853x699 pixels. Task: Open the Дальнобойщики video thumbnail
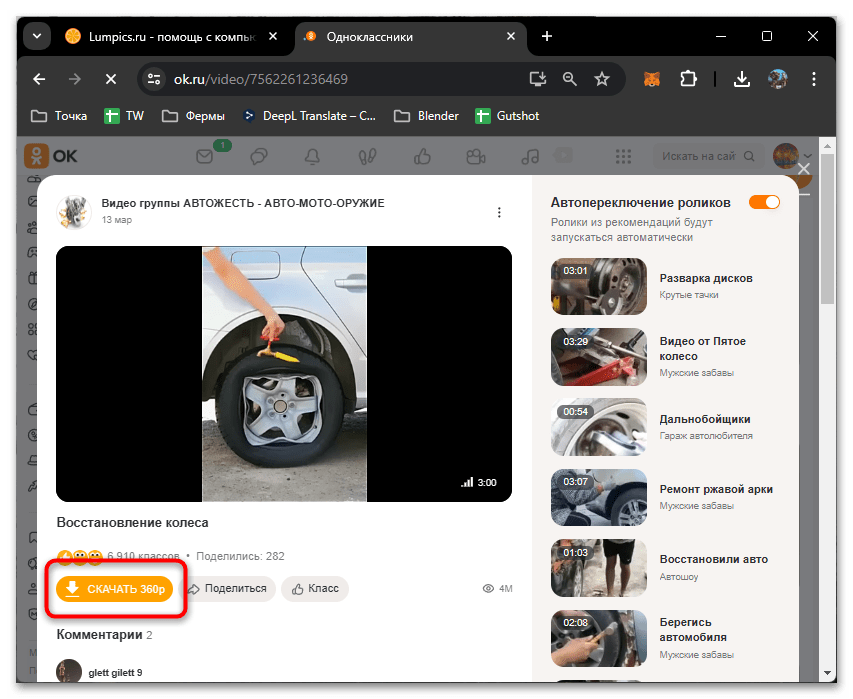pos(598,427)
